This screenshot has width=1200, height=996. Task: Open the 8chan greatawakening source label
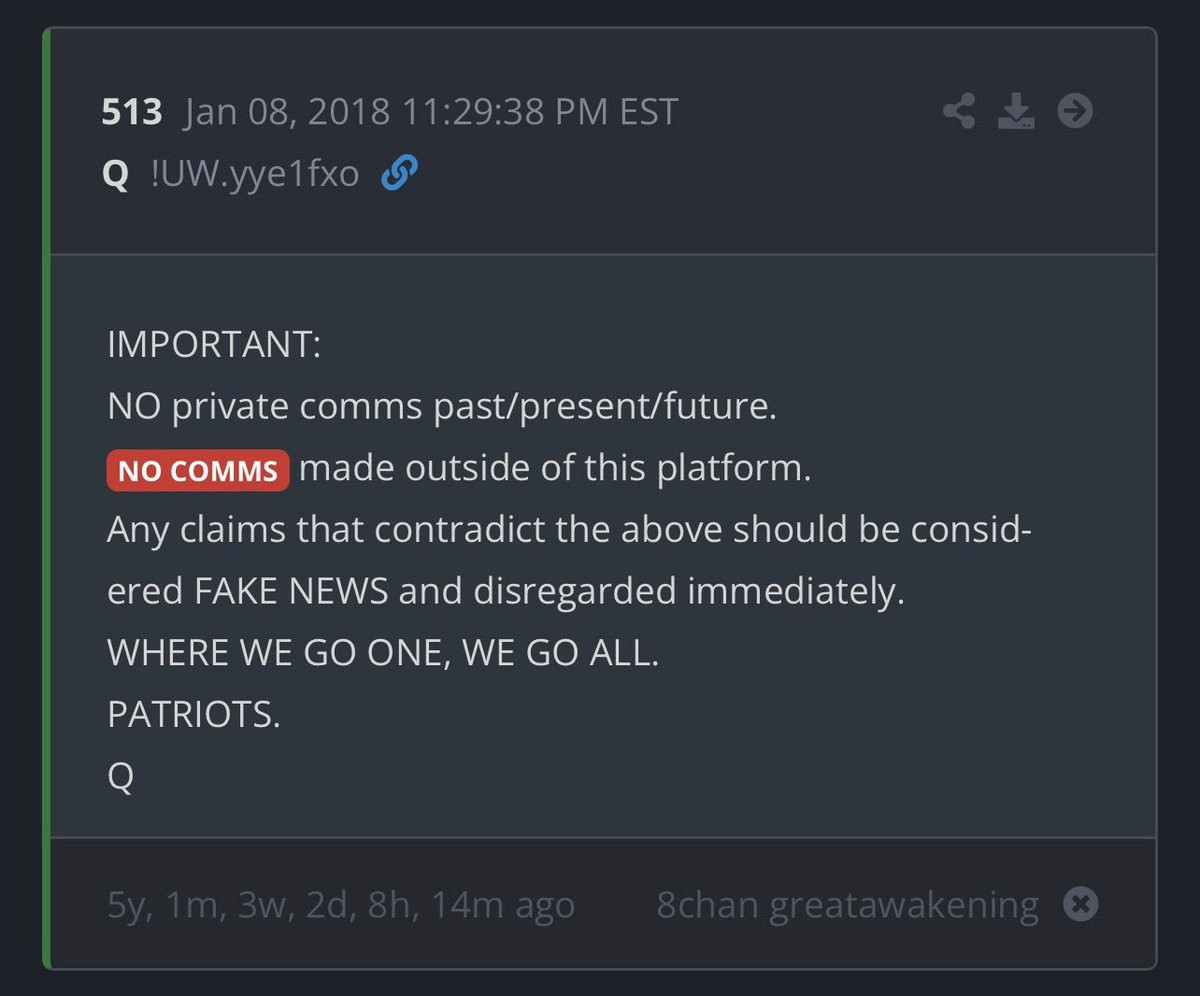pos(847,906)
